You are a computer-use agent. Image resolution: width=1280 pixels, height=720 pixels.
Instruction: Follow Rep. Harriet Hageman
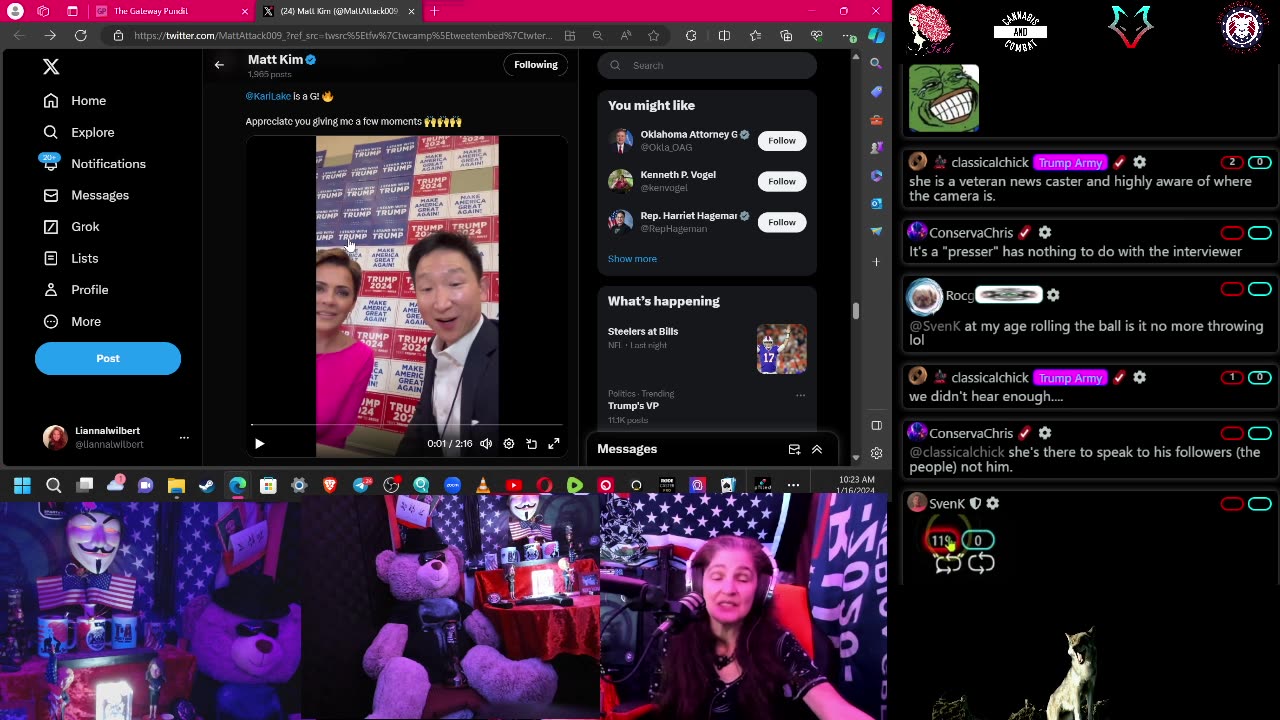click(x=782, y=223)
